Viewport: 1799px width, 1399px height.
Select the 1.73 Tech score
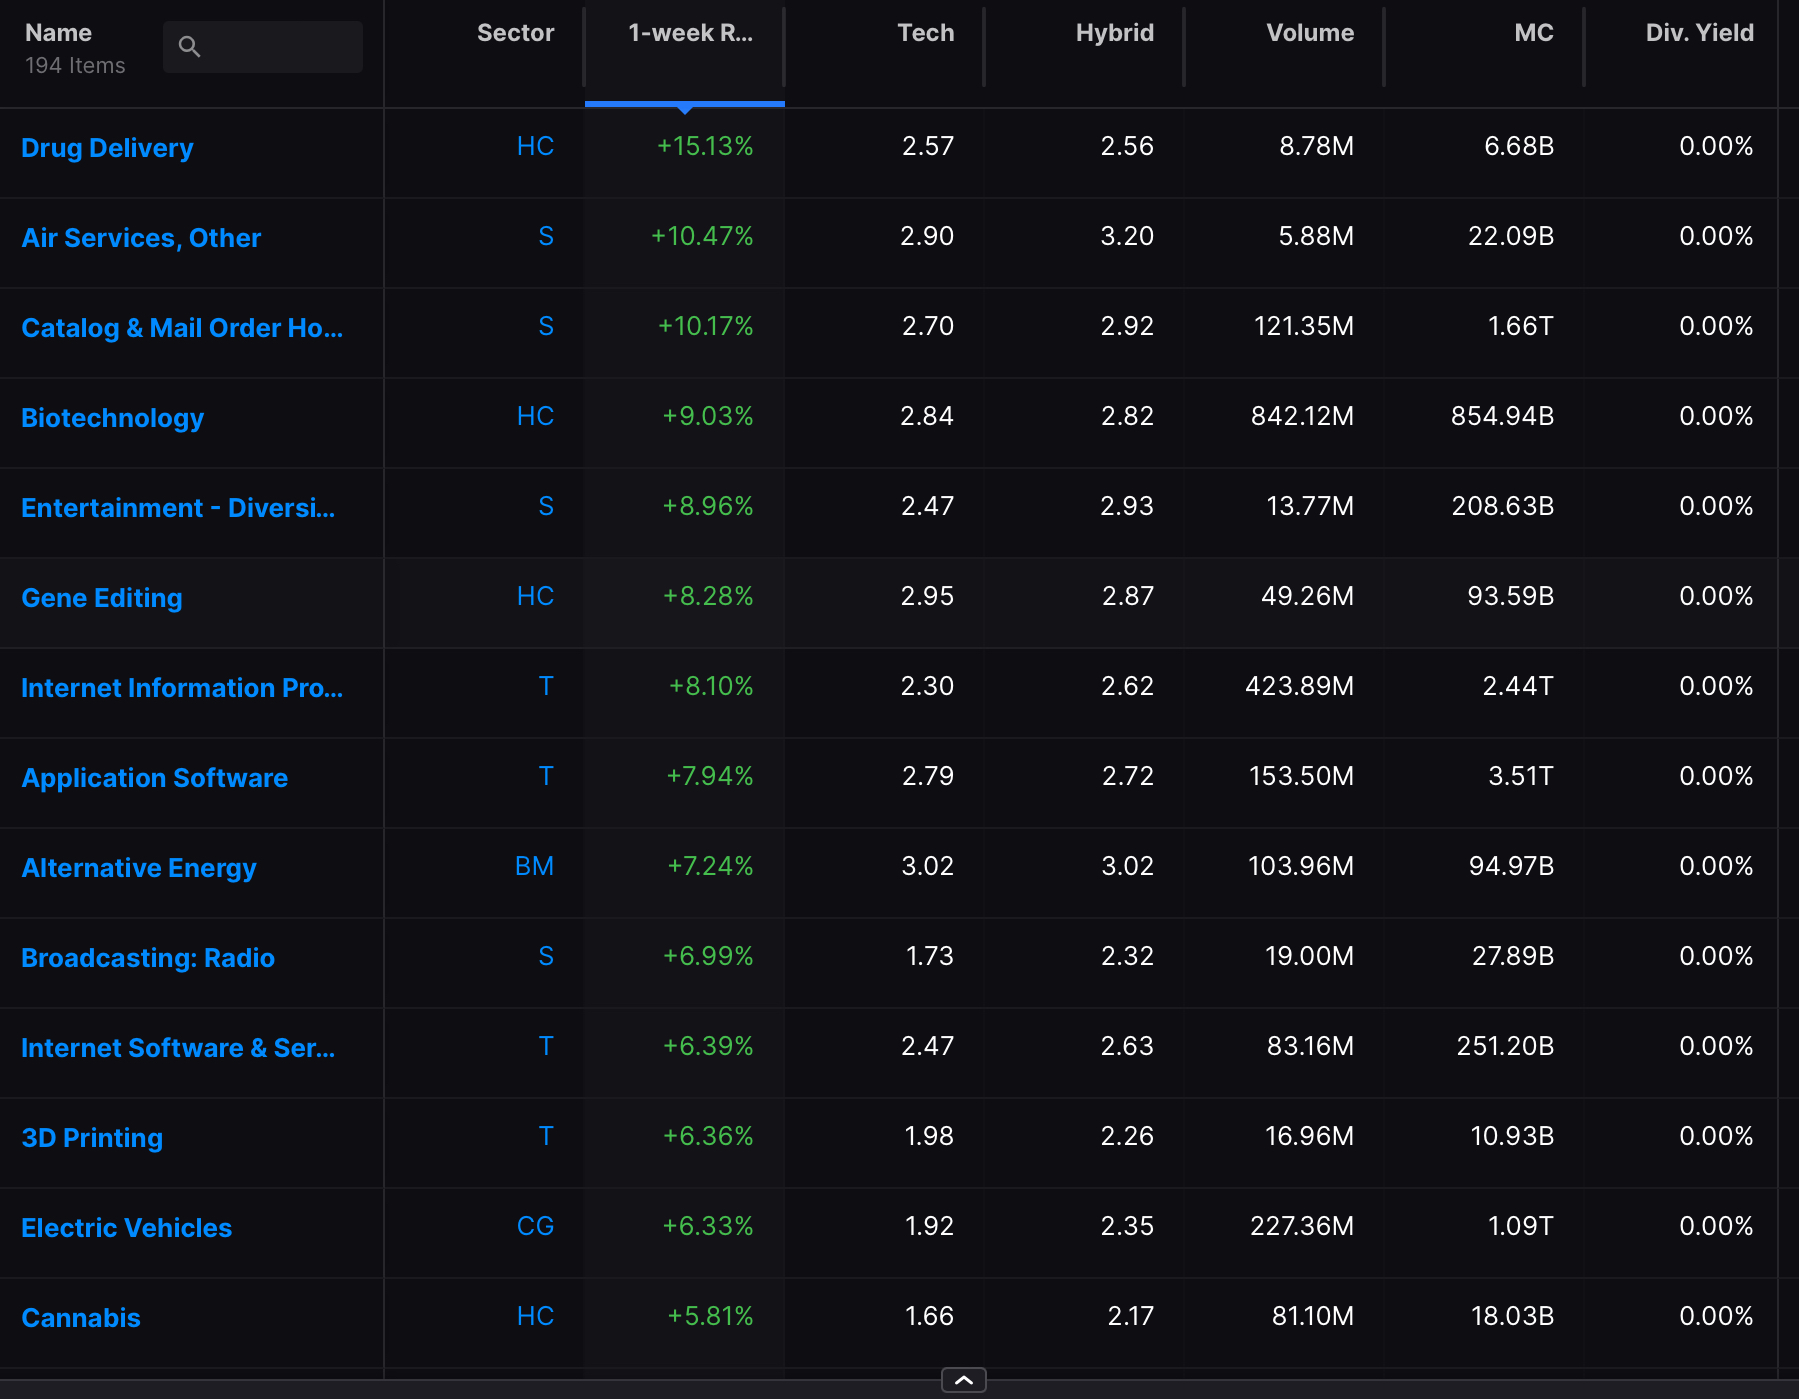click(930, 956)
